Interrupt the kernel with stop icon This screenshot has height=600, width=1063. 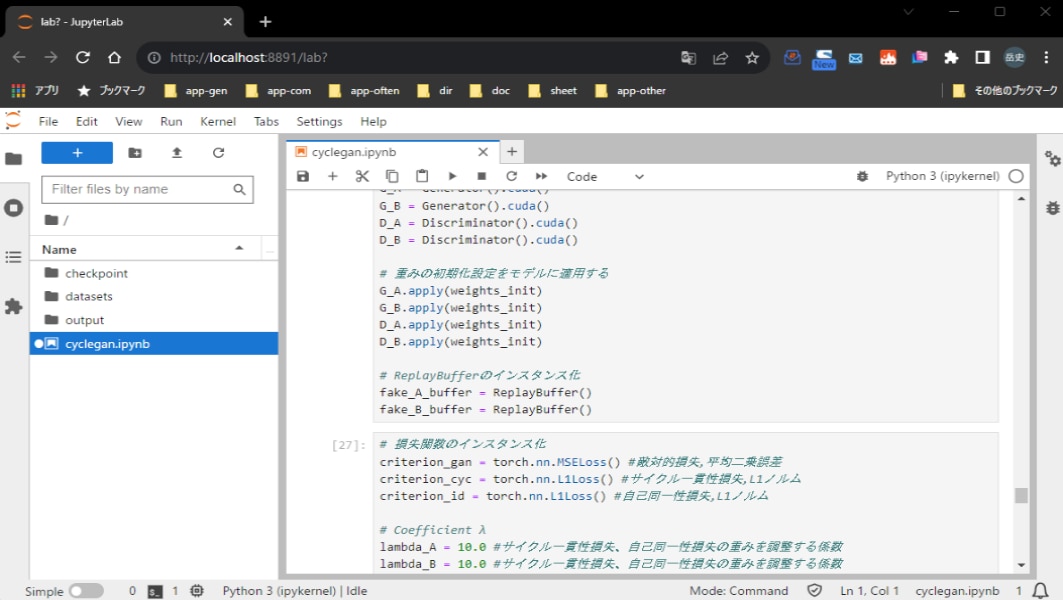point(481,176)
